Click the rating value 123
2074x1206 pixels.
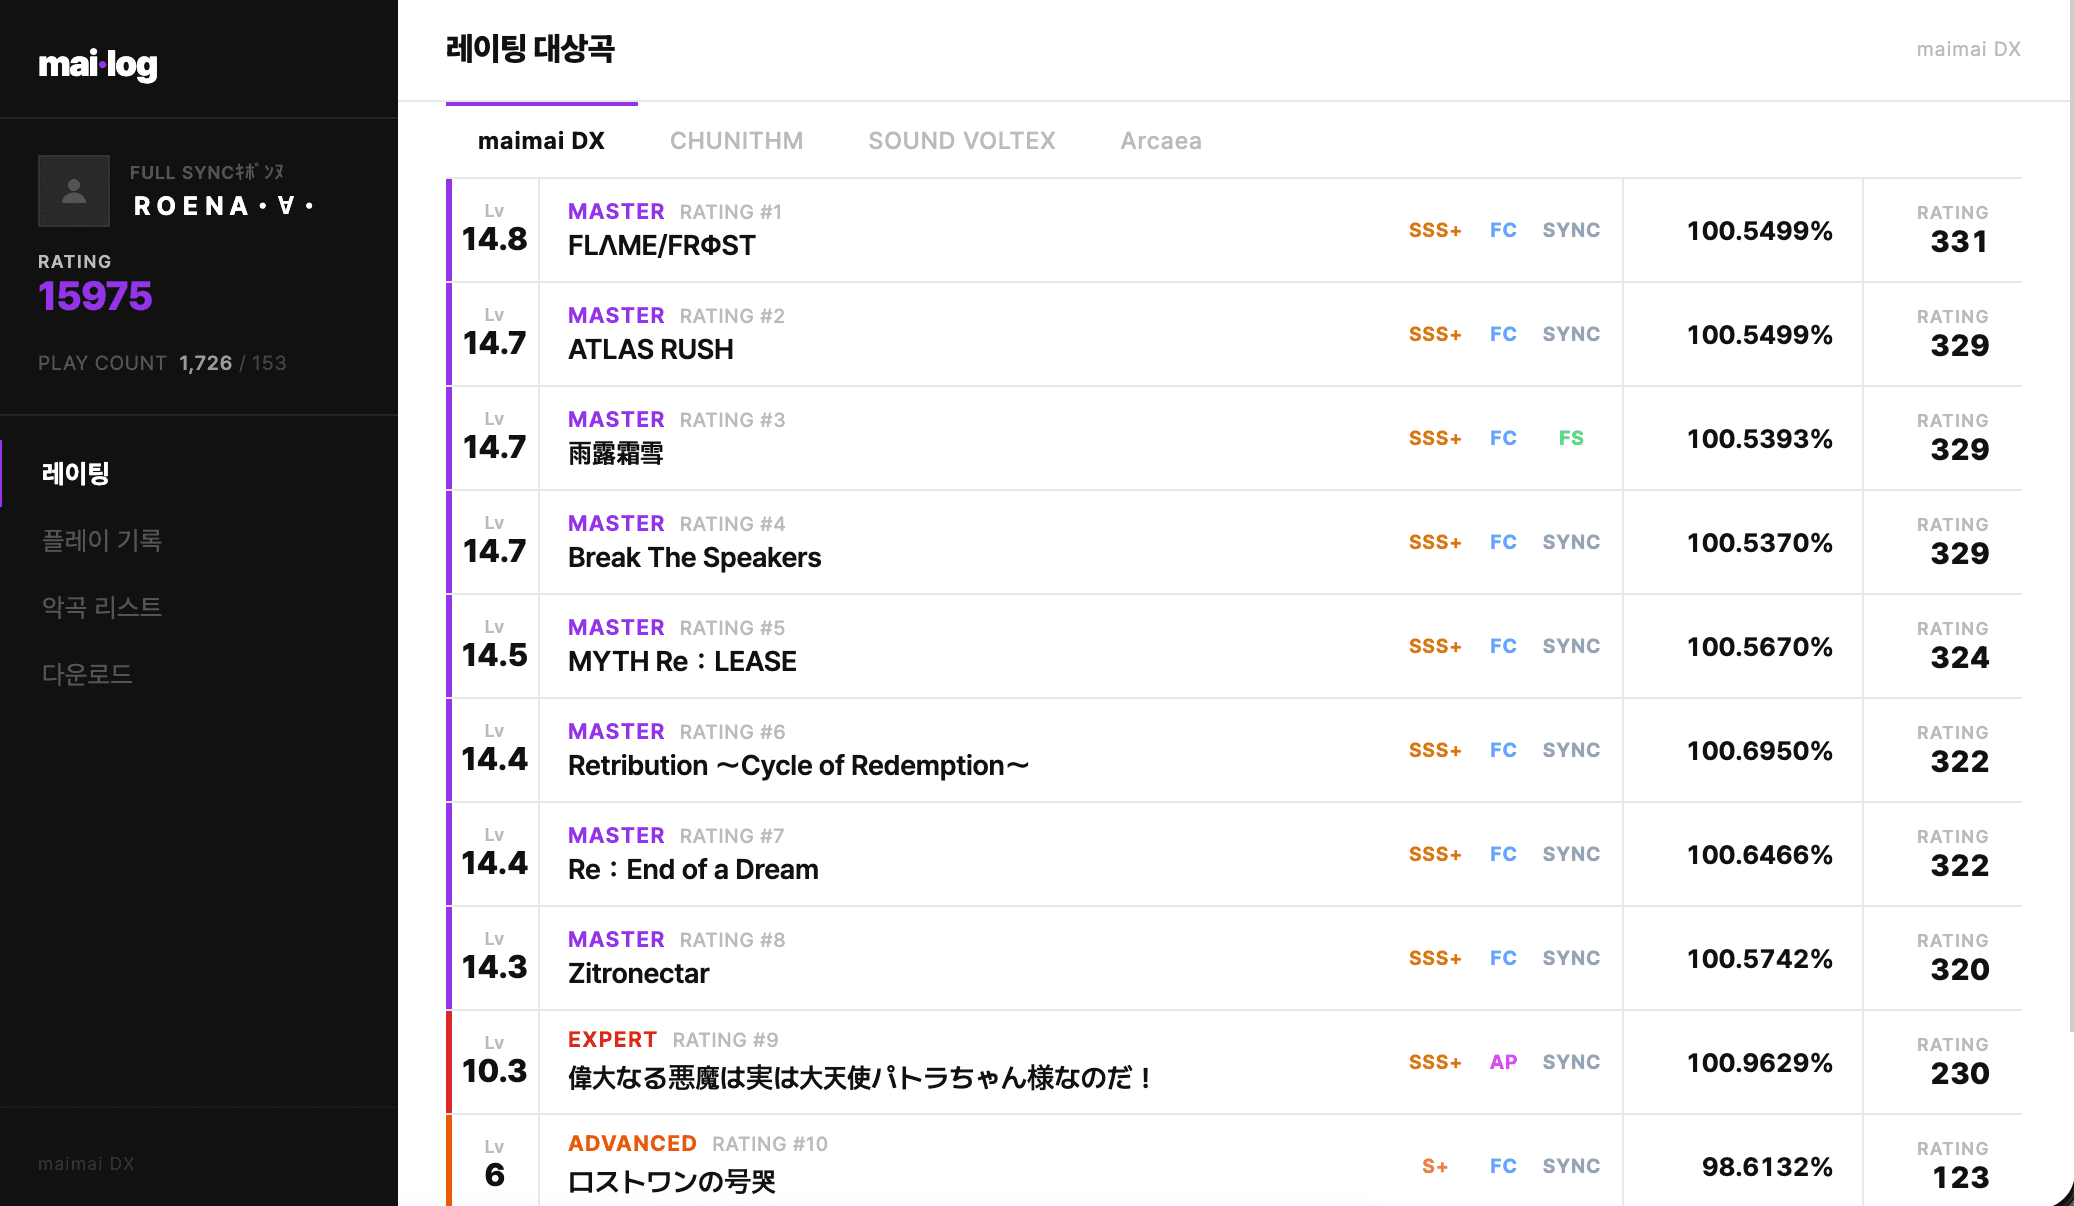pyautogui.click(x=1960, y=1178)
